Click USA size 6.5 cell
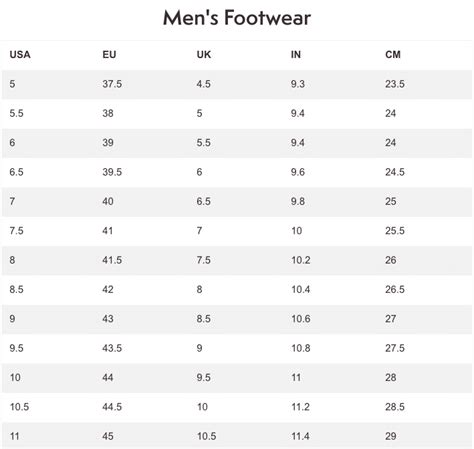The image size is (474, 449). [16, 172]
